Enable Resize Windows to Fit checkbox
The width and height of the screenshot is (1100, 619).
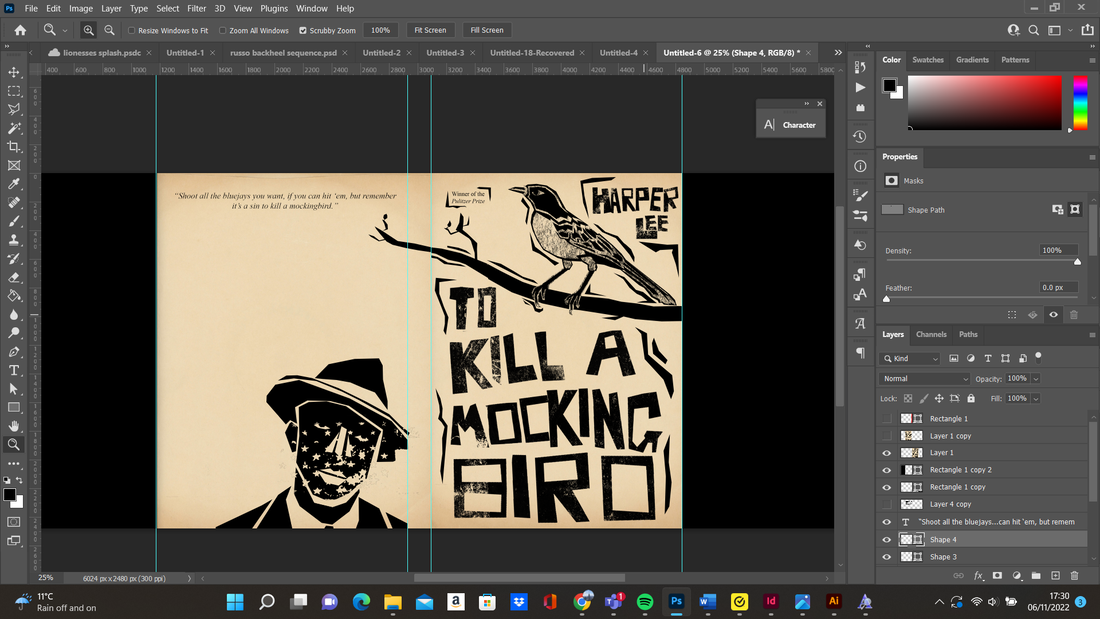(131, 31)
